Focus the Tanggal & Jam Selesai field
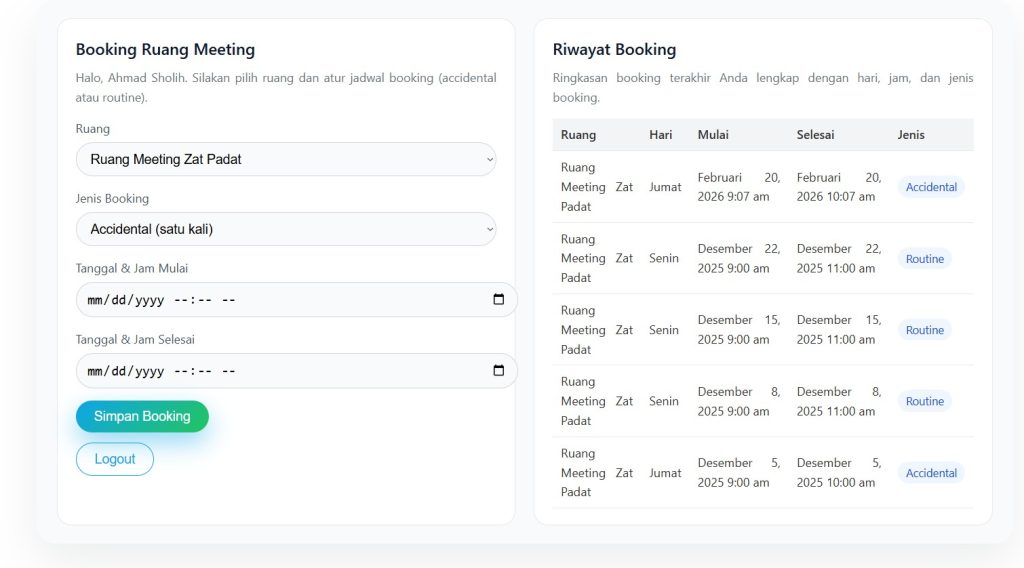The height and width of the screenshot is (568, 1024). [280, 371]
